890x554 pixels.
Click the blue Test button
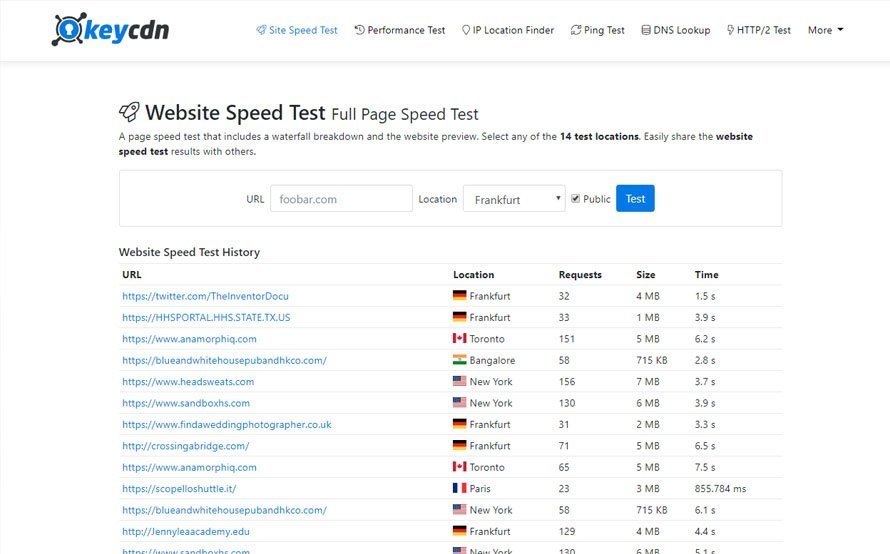(x=635, y=198)
